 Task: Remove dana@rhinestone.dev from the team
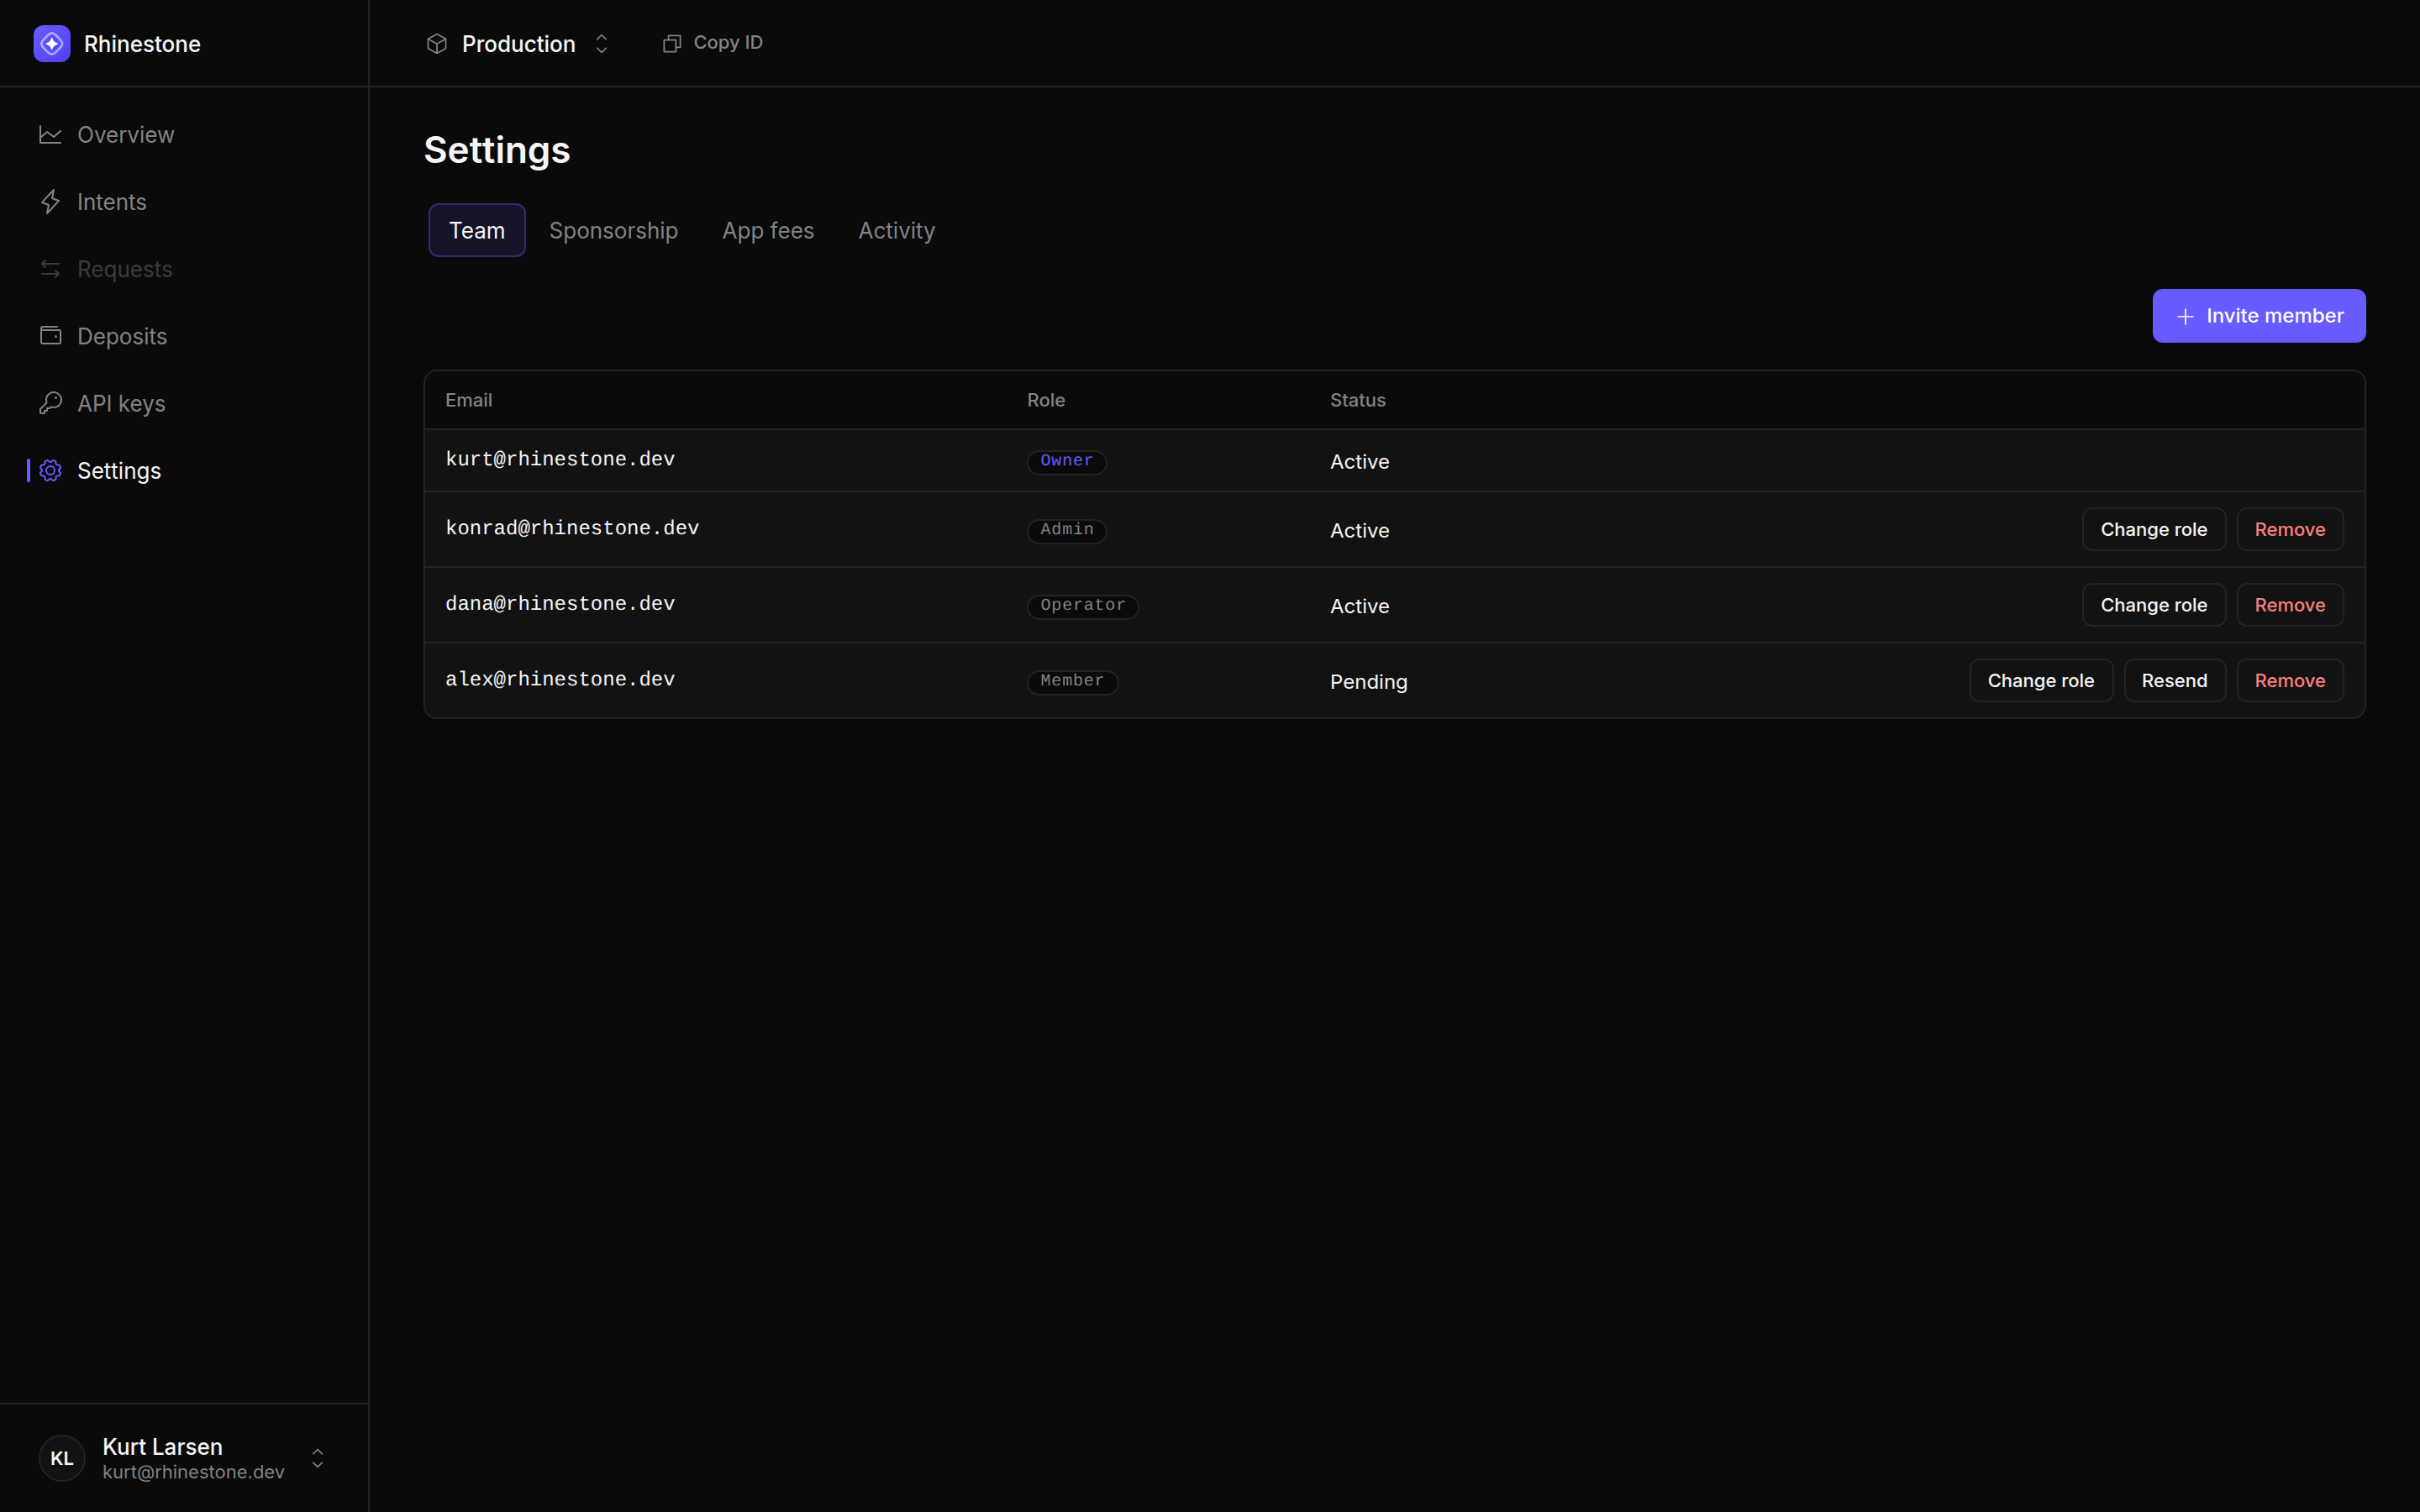click(x=2289, y=605)
